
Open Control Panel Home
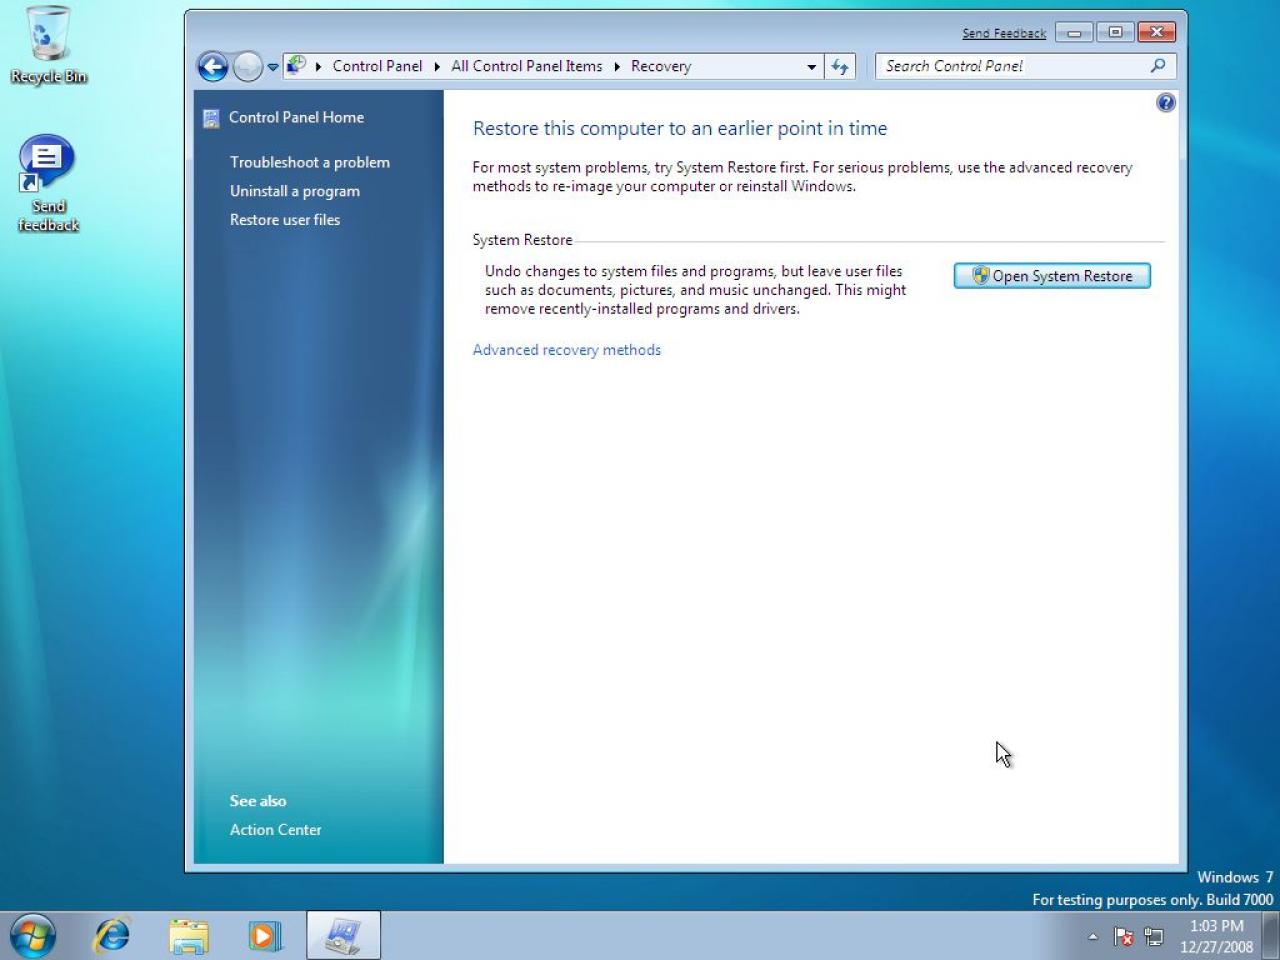pos(296,117)
